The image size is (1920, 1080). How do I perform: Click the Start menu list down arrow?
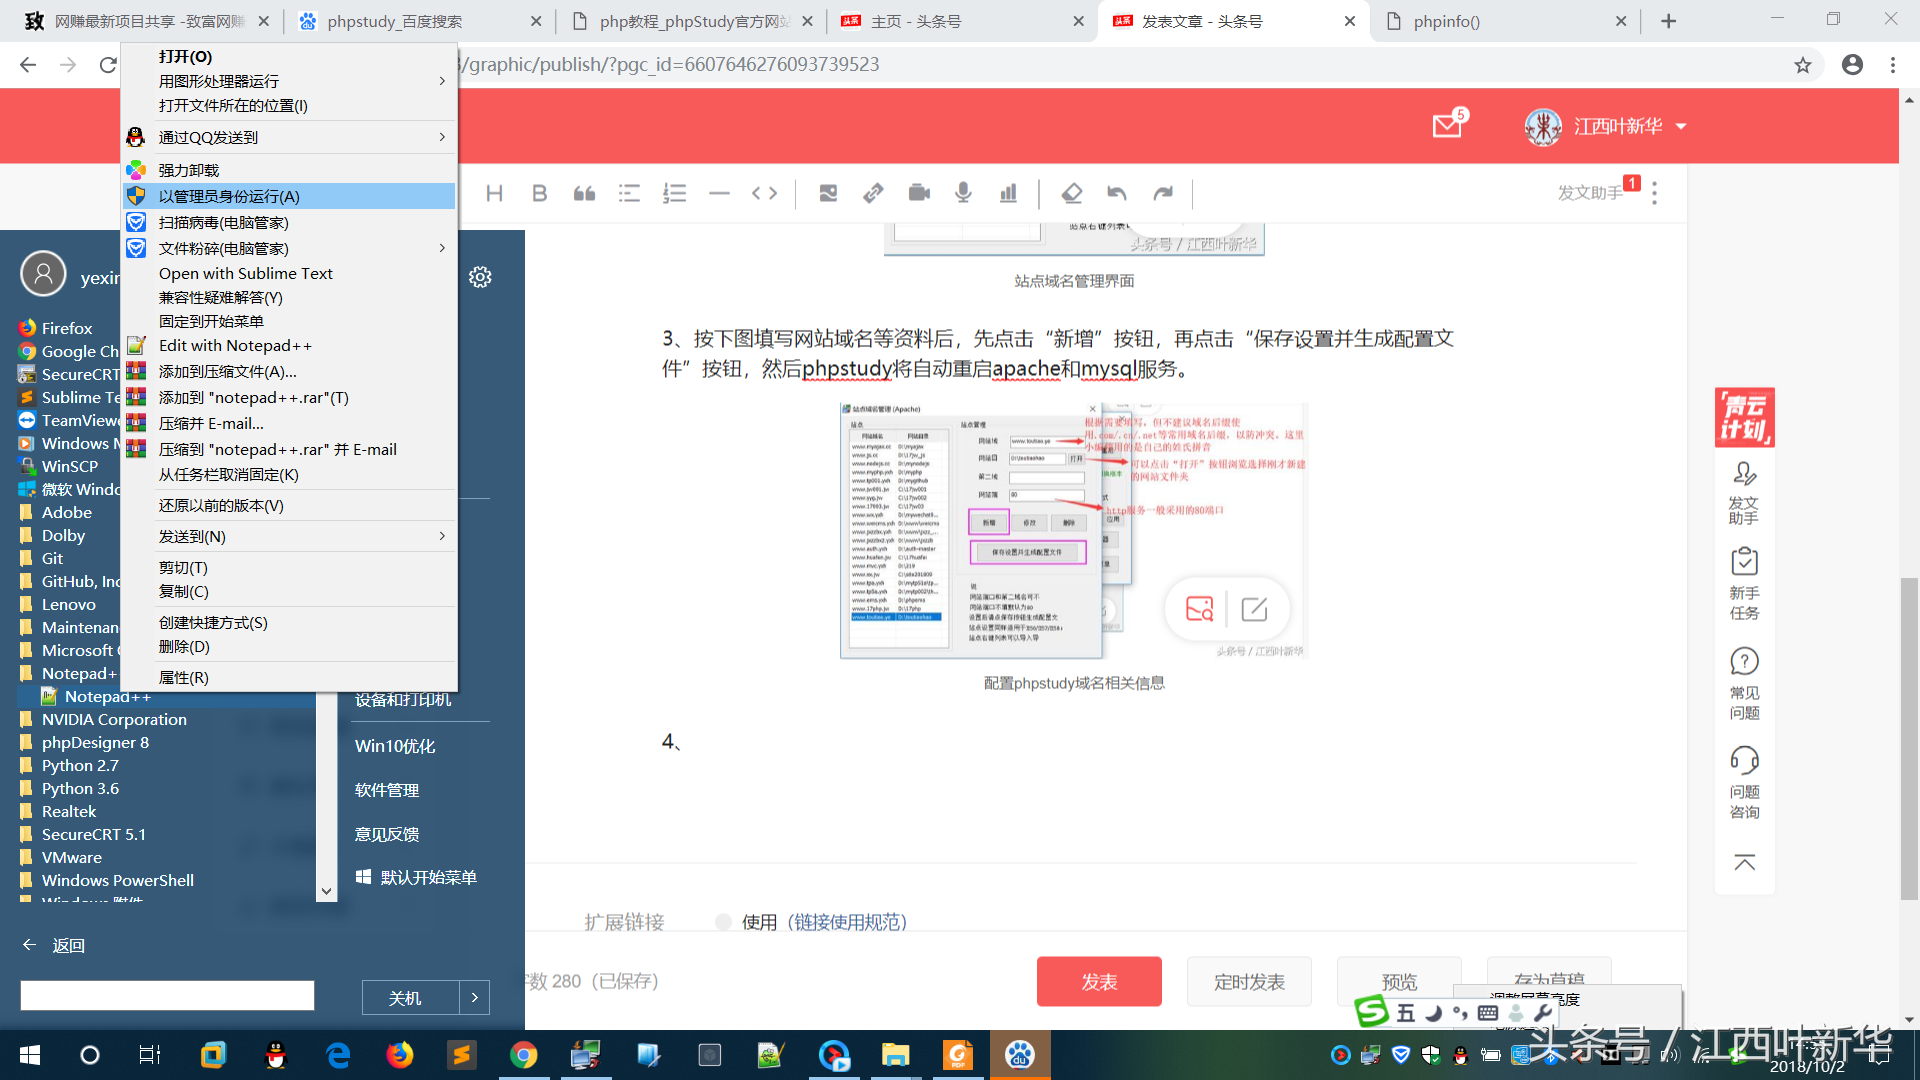tap(326, 891)
